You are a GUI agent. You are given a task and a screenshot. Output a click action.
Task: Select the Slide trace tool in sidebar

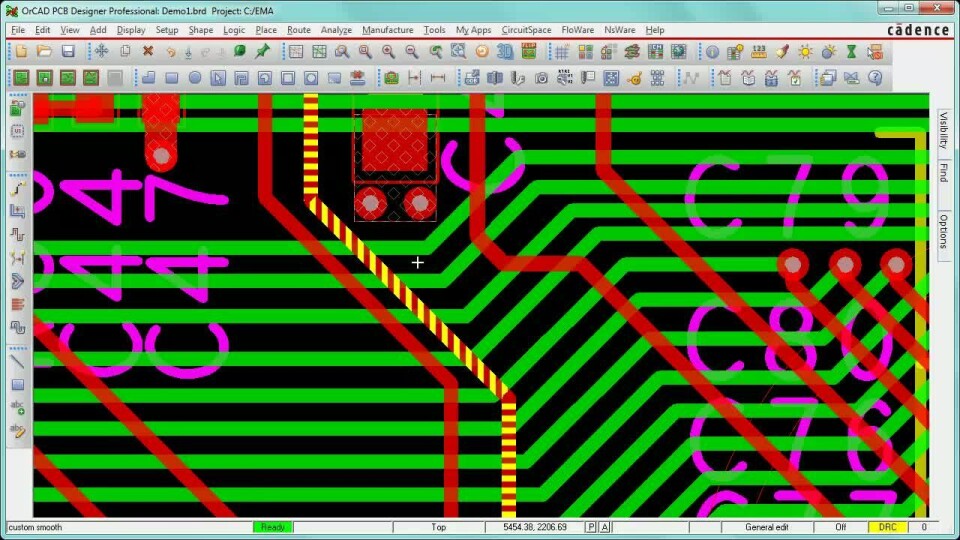(x=18, y=212)
